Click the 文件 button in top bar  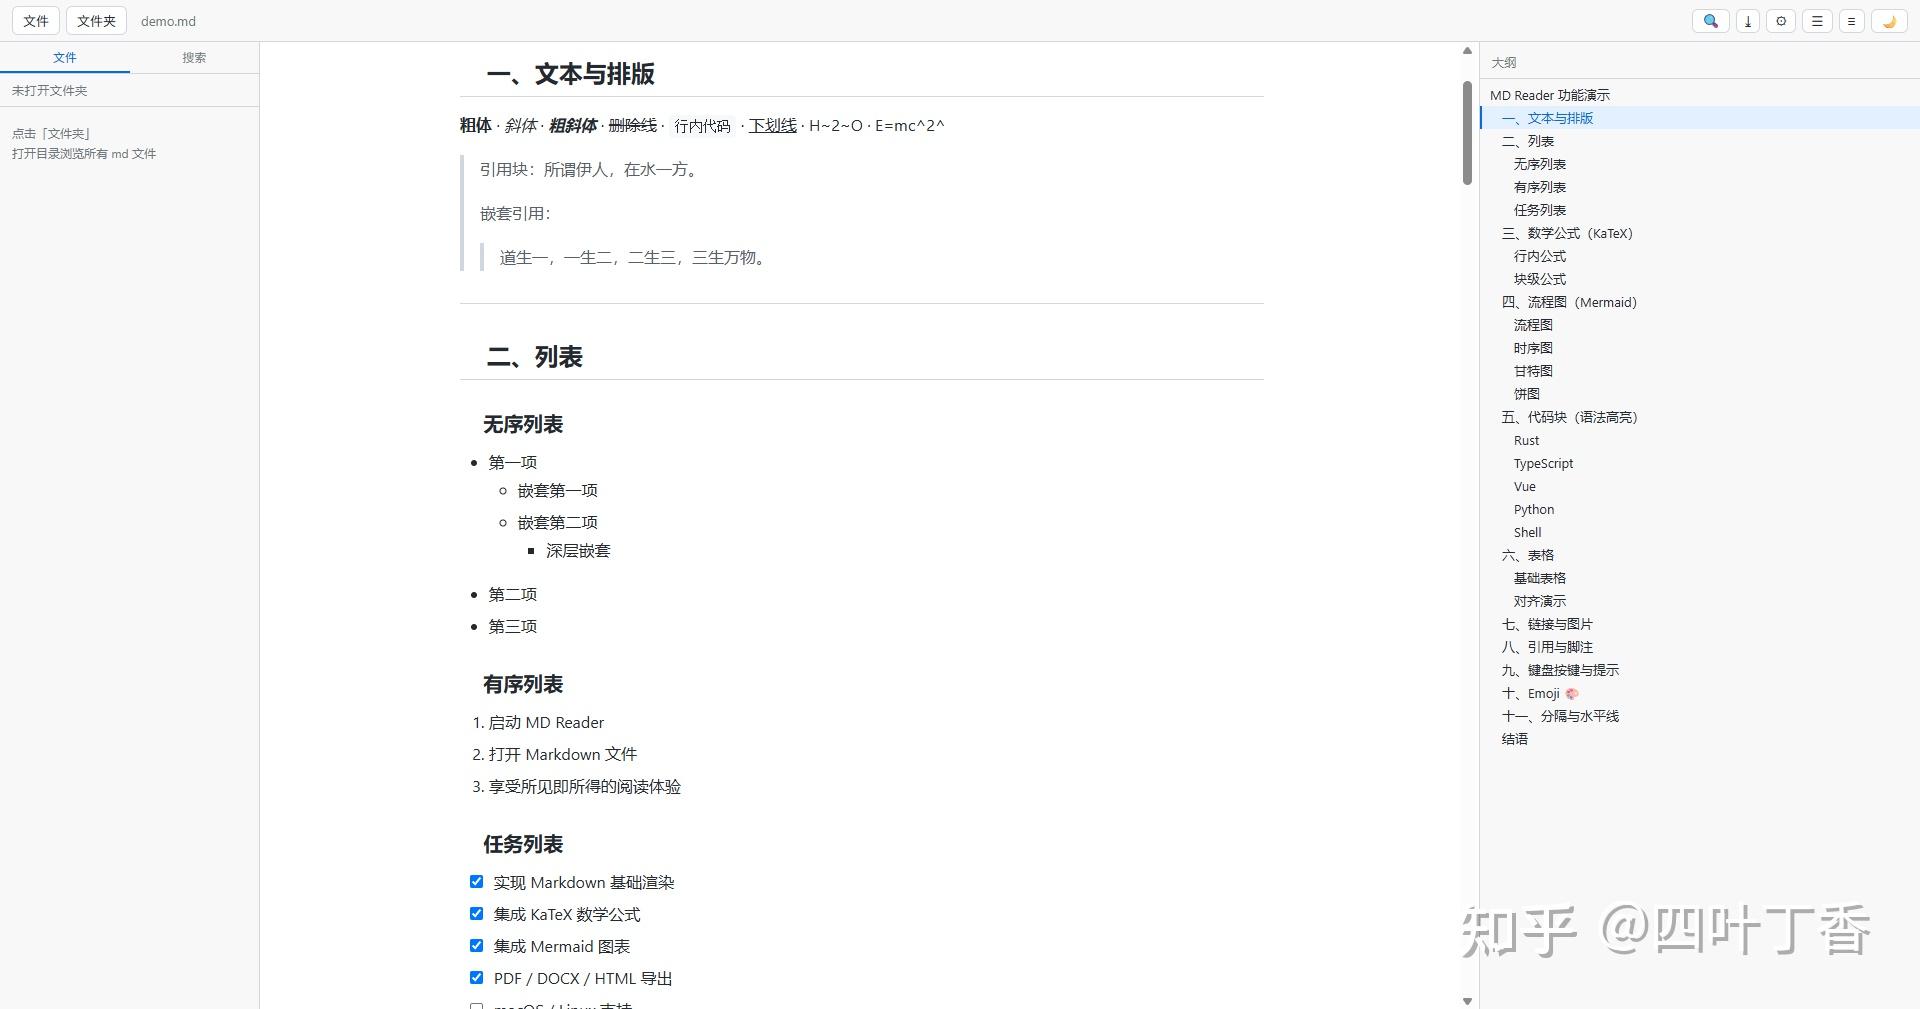pos(36,21)
